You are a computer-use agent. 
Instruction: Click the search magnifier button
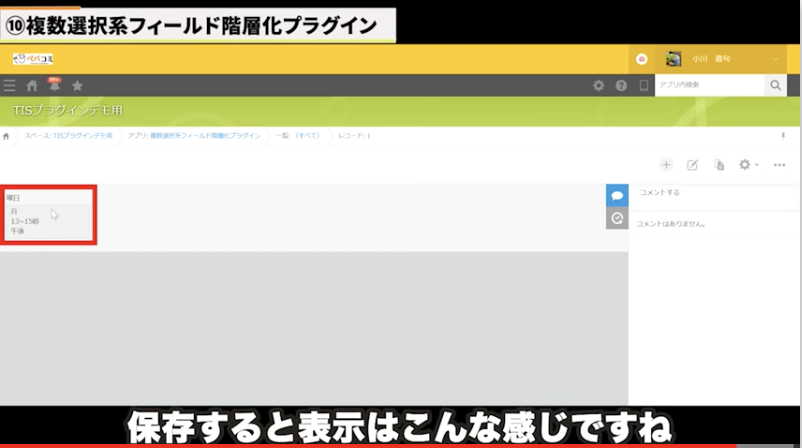(x=775, y=86)
